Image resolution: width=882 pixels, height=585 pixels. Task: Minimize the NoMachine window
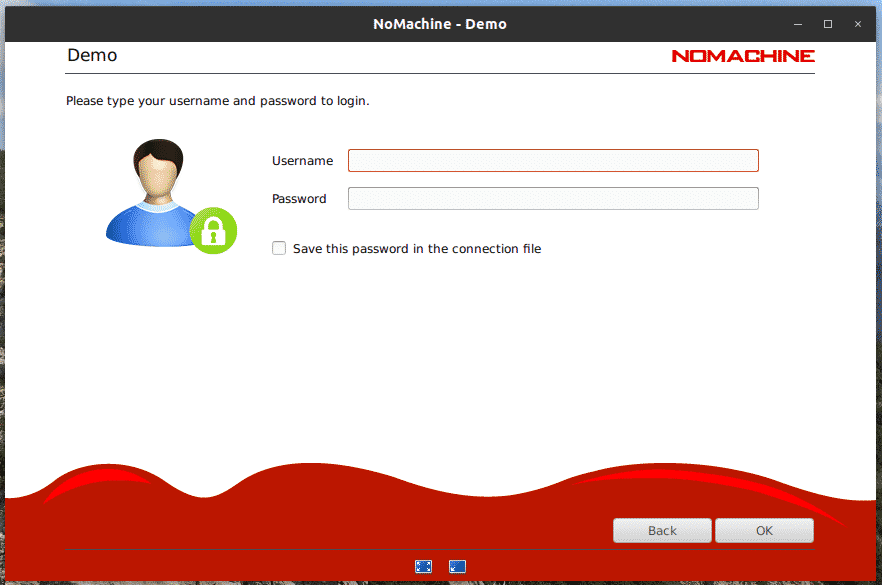798,24
